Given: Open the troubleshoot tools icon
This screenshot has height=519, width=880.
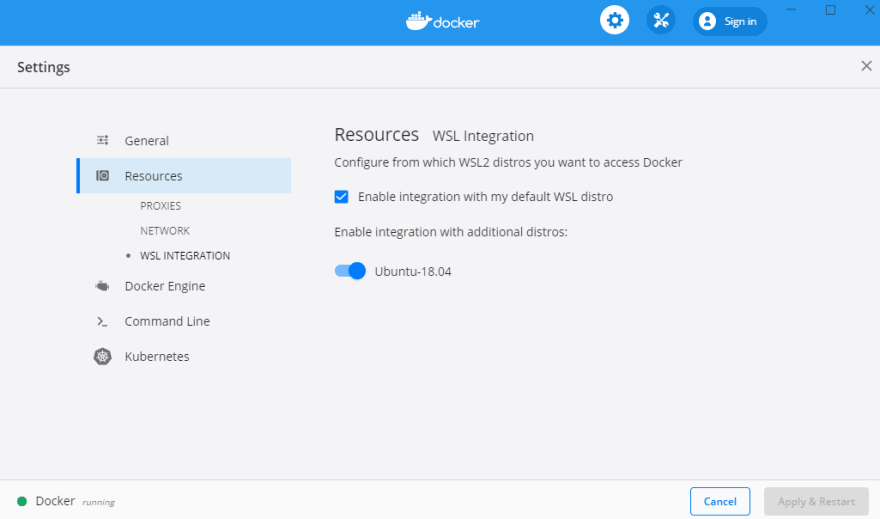Looking at the screenshot, I should point(661,21).
